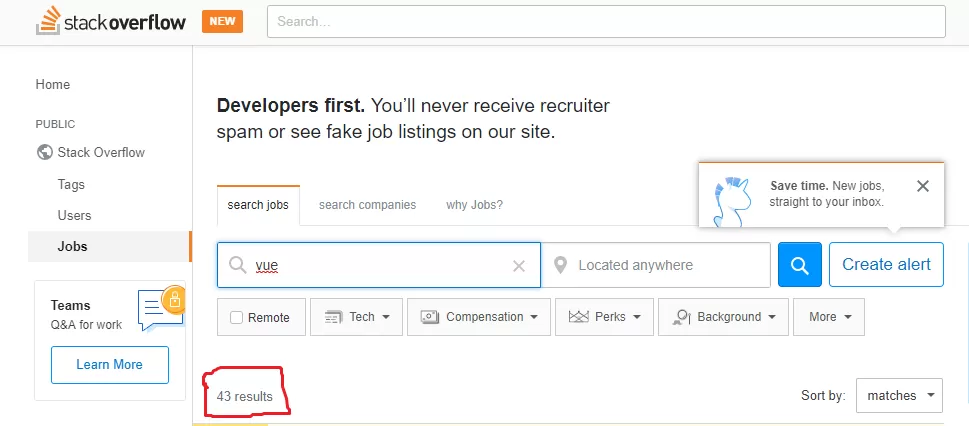The height and width of the screenshot is (426, 969).
Task: Clear the vue search term with X
Action: click(518, 266)
